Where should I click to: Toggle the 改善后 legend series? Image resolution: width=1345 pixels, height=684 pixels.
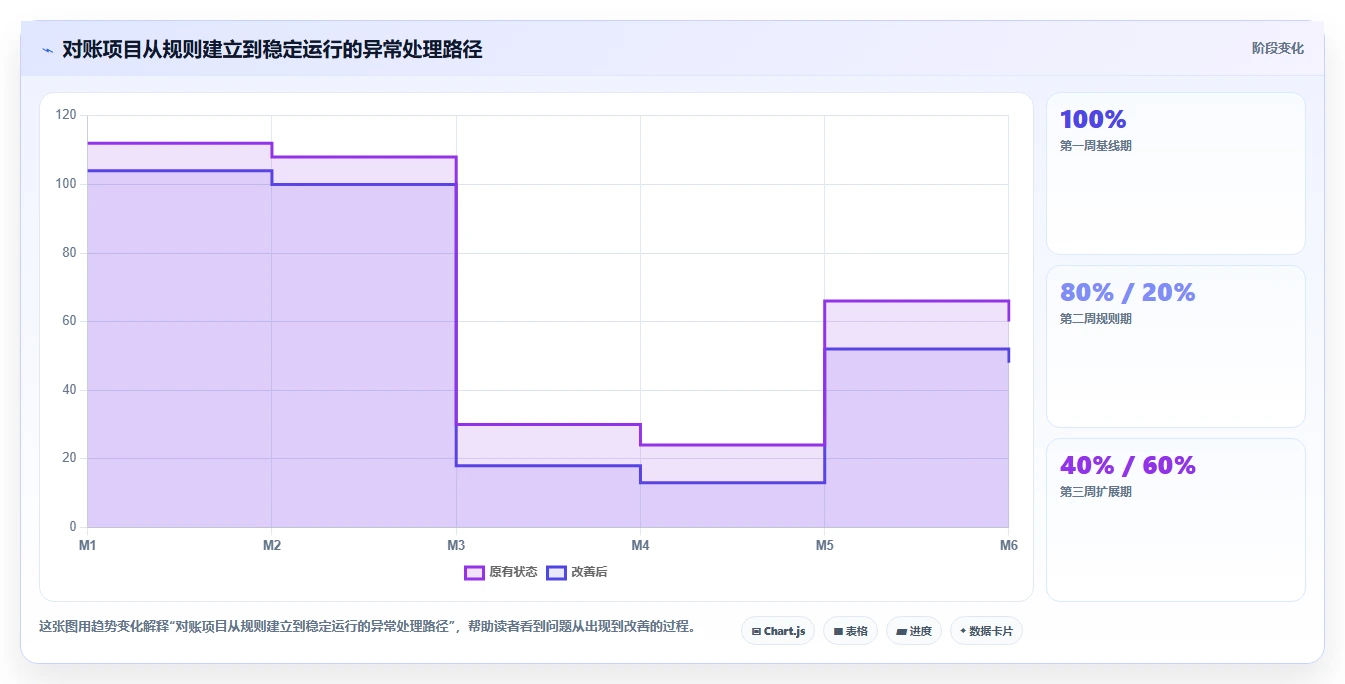click(x=576, y=572)
